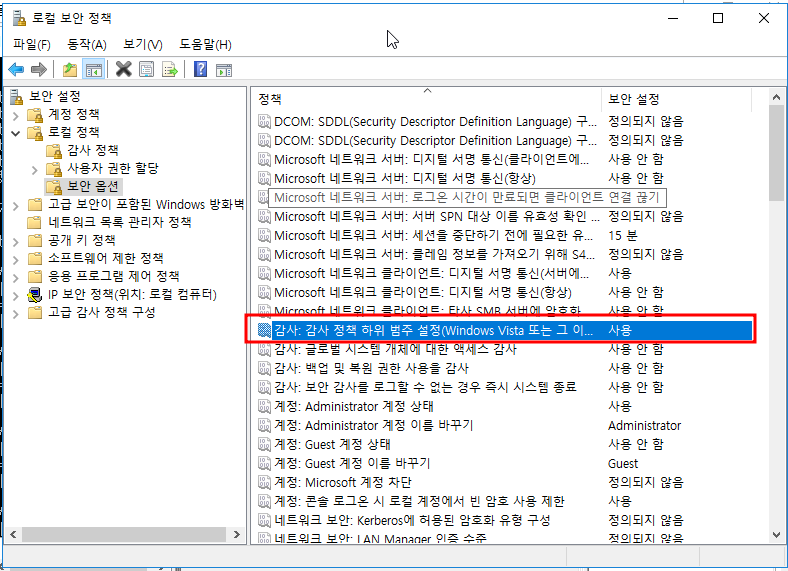Go back with the blue left arrow
Screen dimensions: 788x571
[x=16, y=69]
